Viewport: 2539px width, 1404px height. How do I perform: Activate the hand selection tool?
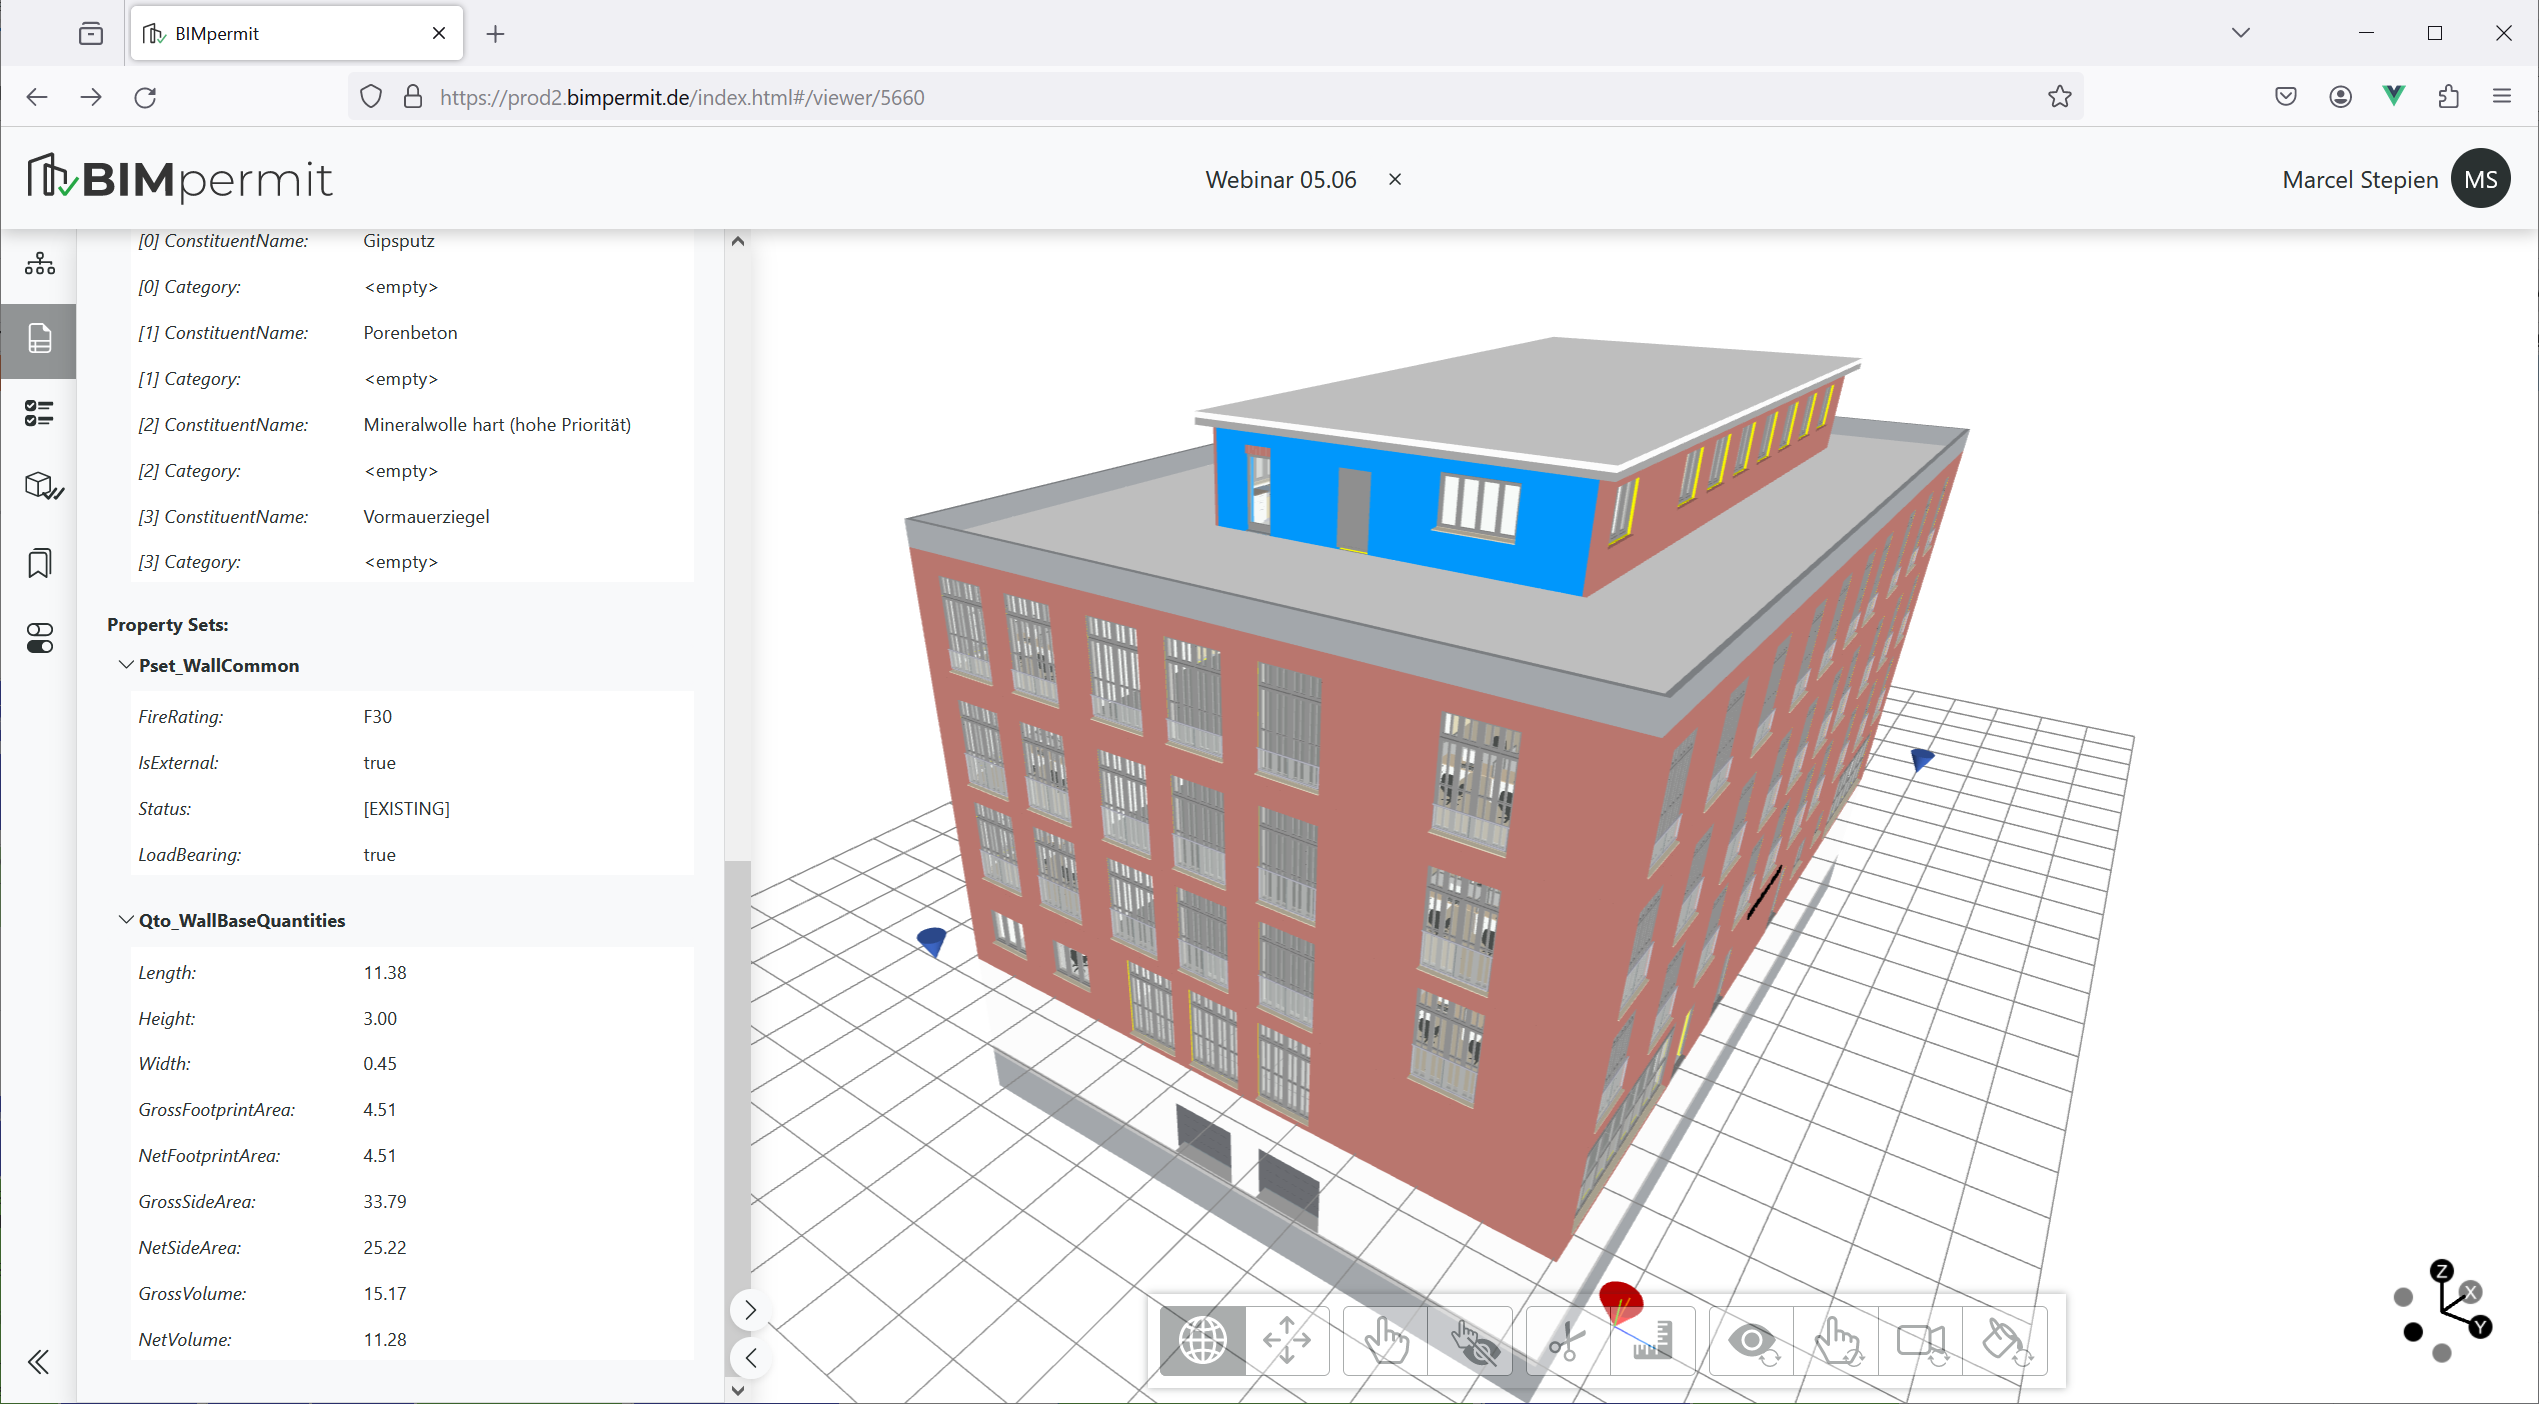pyautogui.click(x=1386, y=1340)
